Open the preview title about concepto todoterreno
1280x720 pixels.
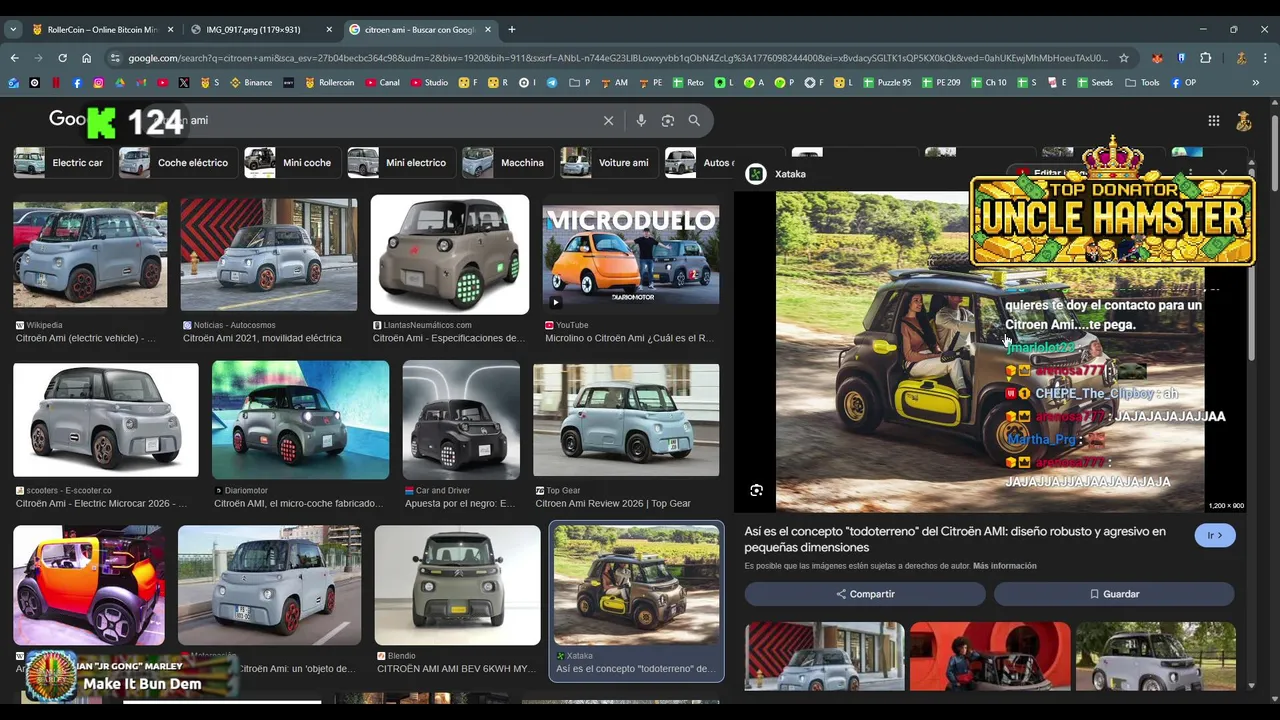pos(955,539)
